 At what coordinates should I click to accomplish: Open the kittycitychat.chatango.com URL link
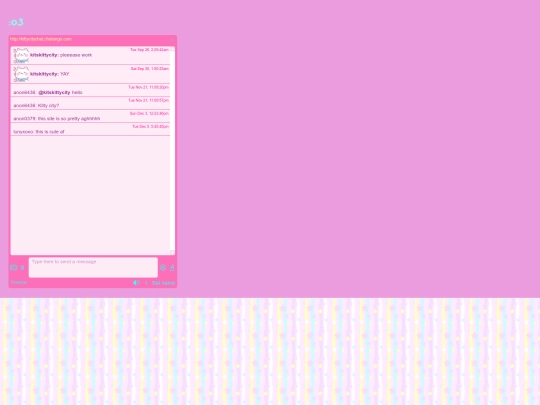point(41,39)
